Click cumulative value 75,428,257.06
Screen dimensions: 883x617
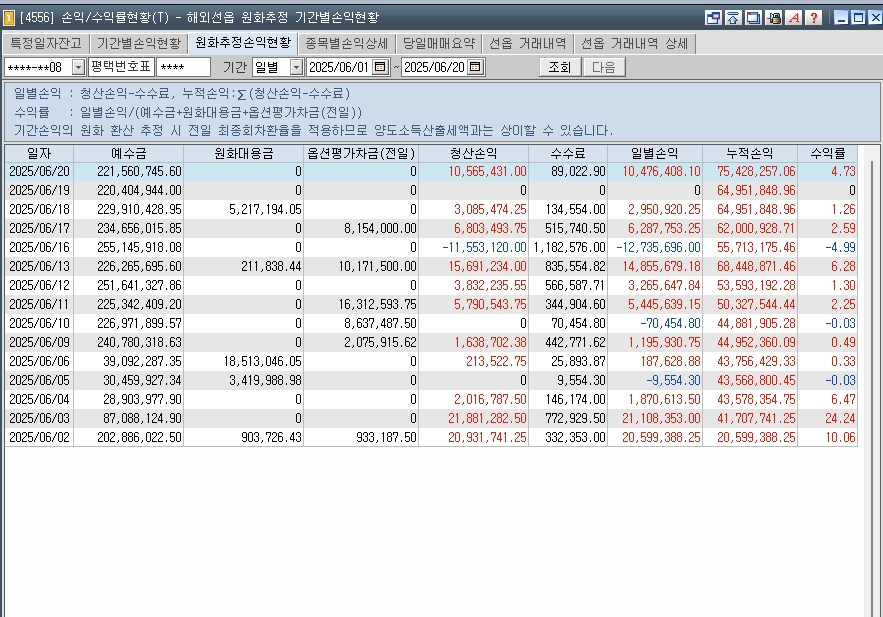pos(756,172)
